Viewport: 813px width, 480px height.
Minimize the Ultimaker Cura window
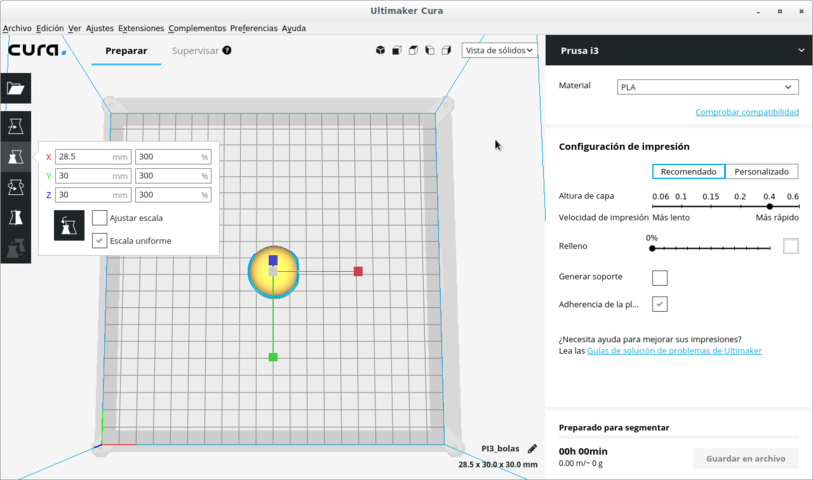pyautogui.click(x=758, y=11)
